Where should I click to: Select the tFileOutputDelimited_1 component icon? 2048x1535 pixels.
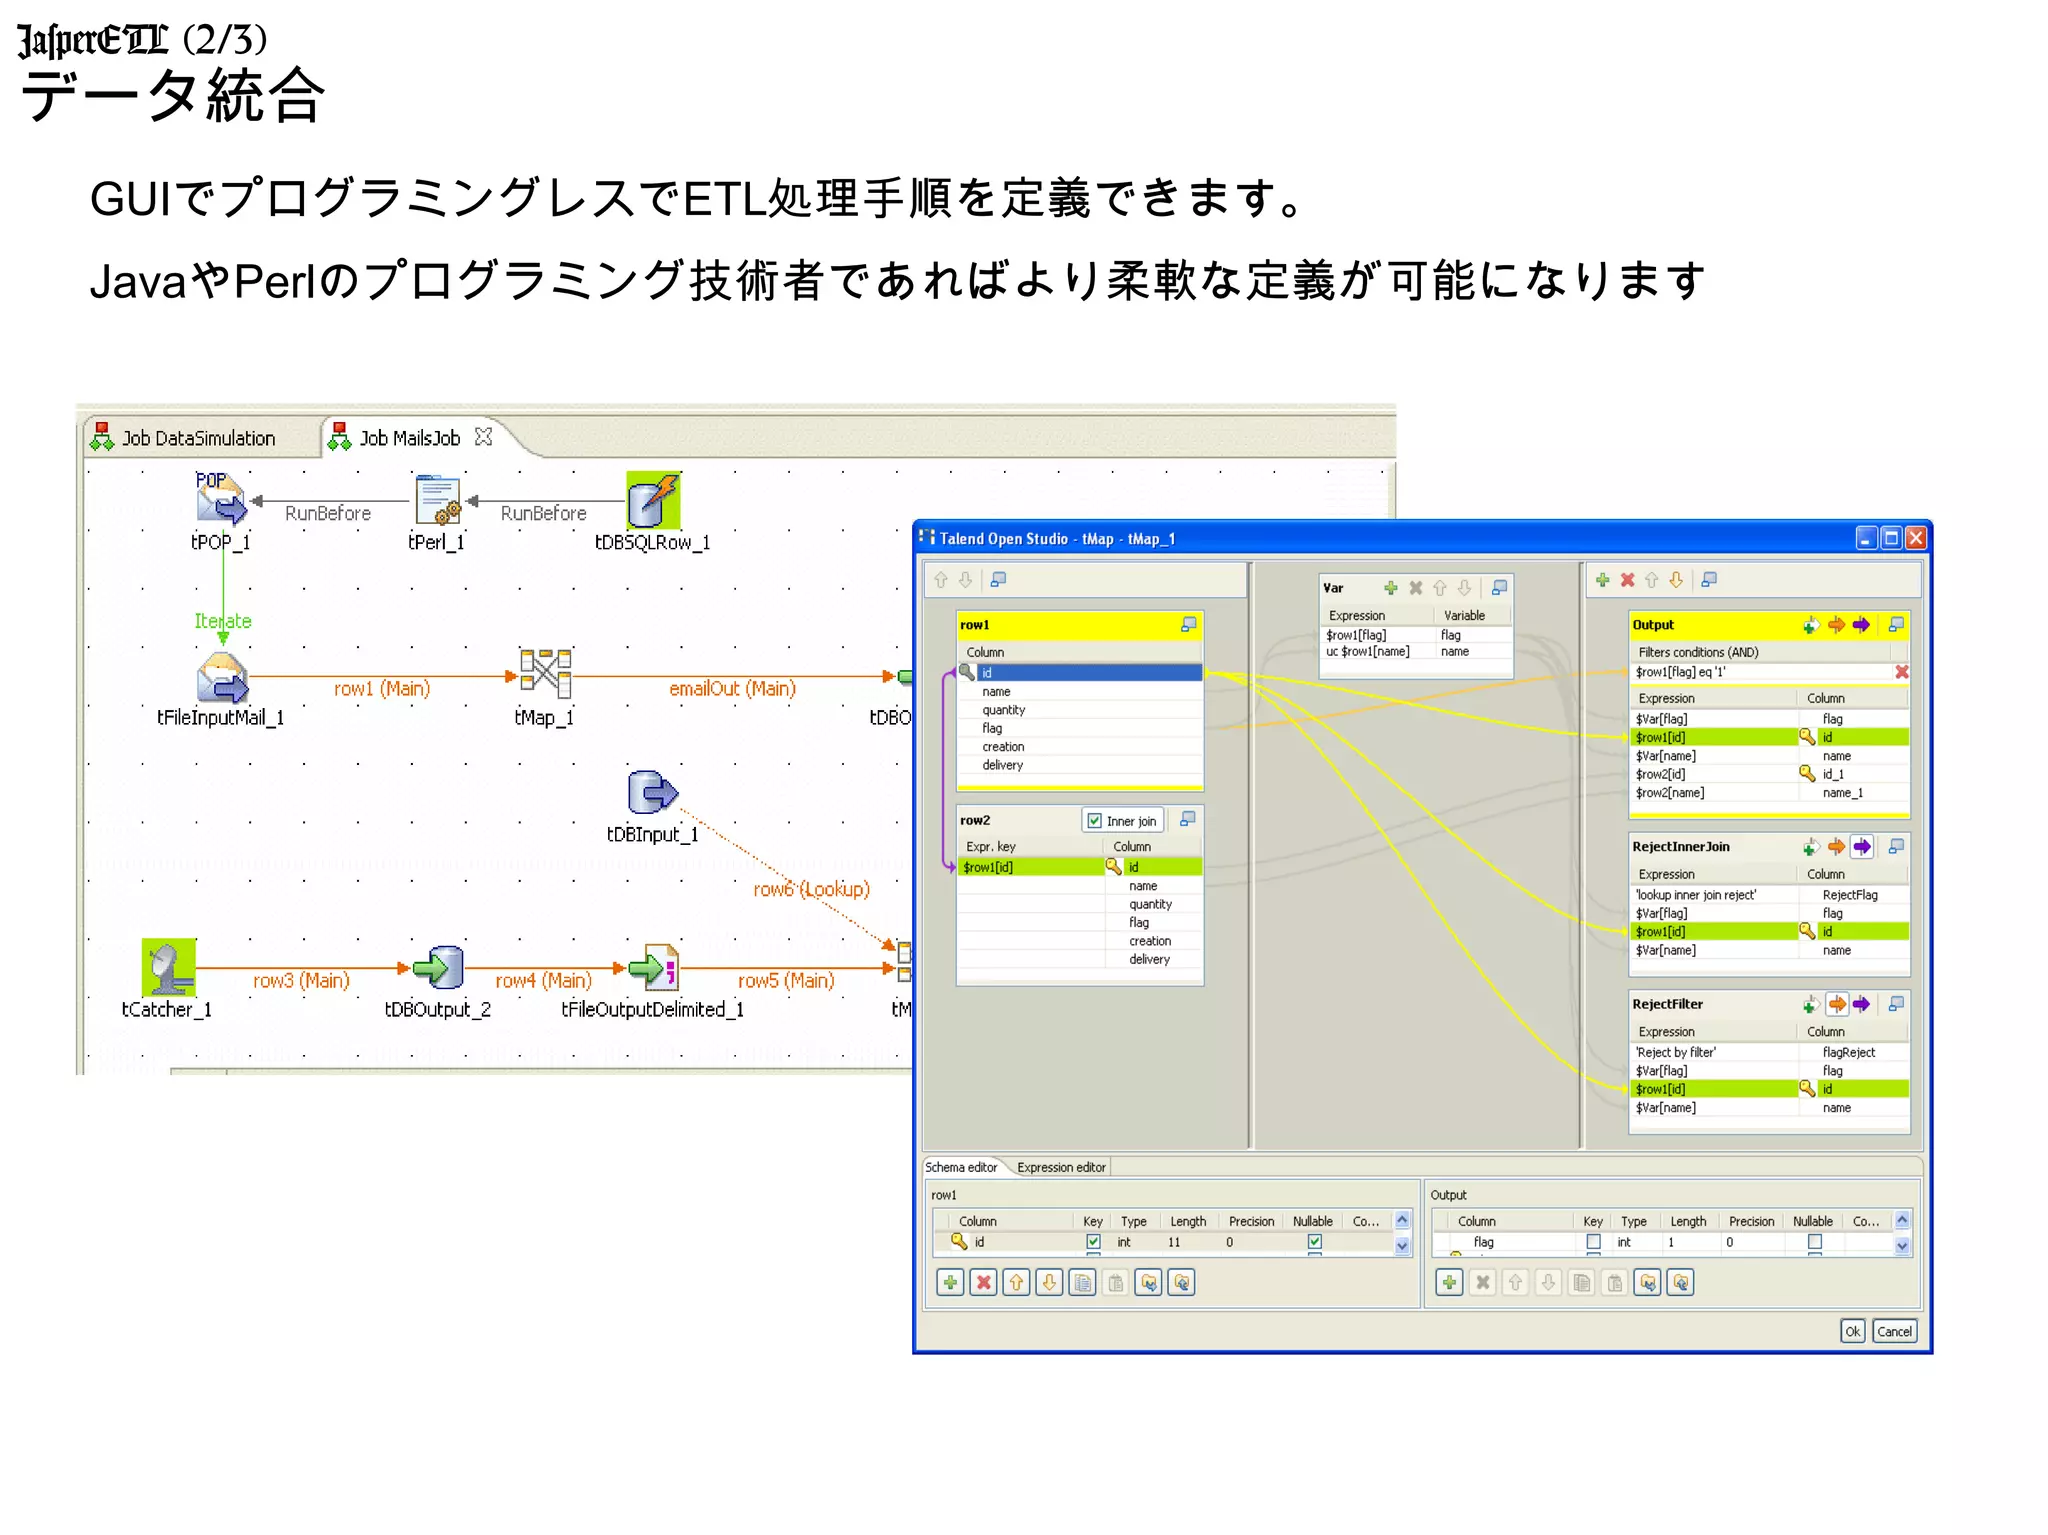[x=653, y=967]
